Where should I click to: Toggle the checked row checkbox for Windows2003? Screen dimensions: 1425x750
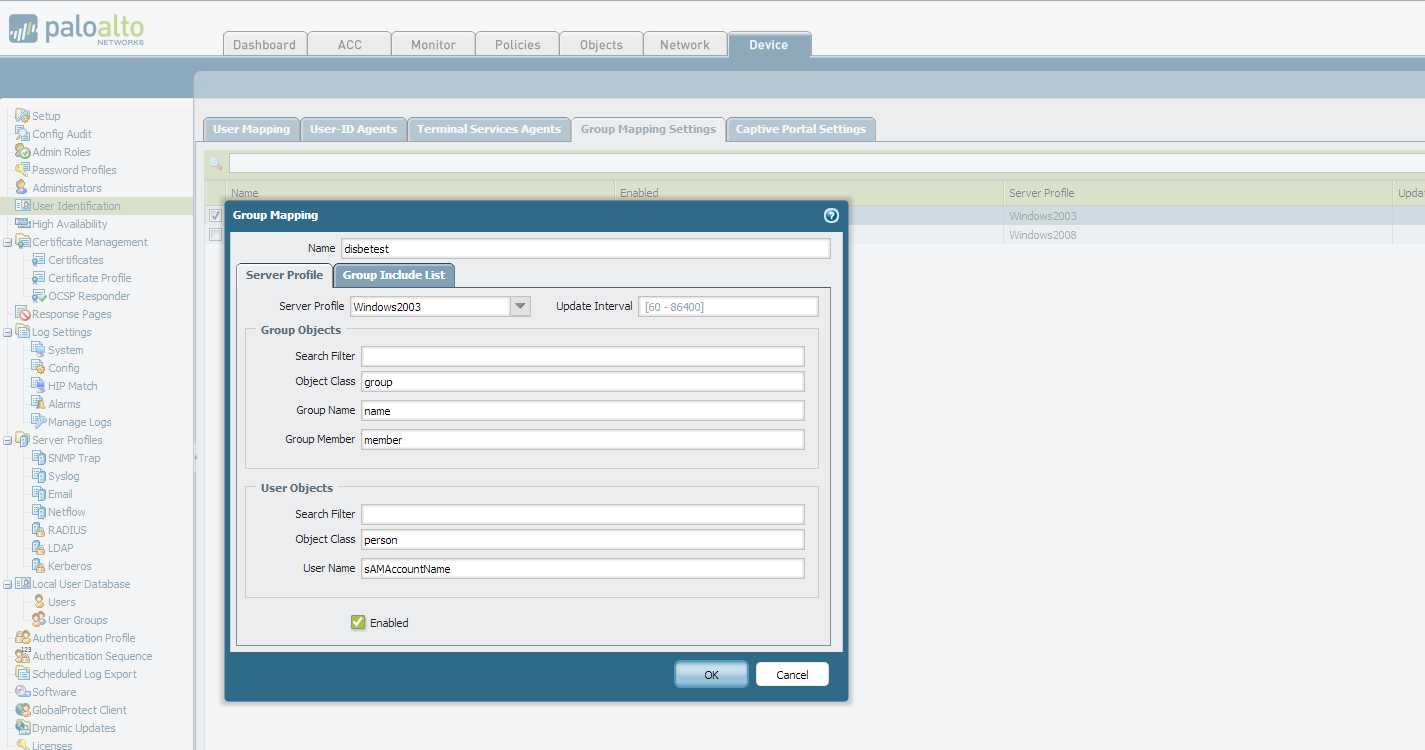(215, 215)
